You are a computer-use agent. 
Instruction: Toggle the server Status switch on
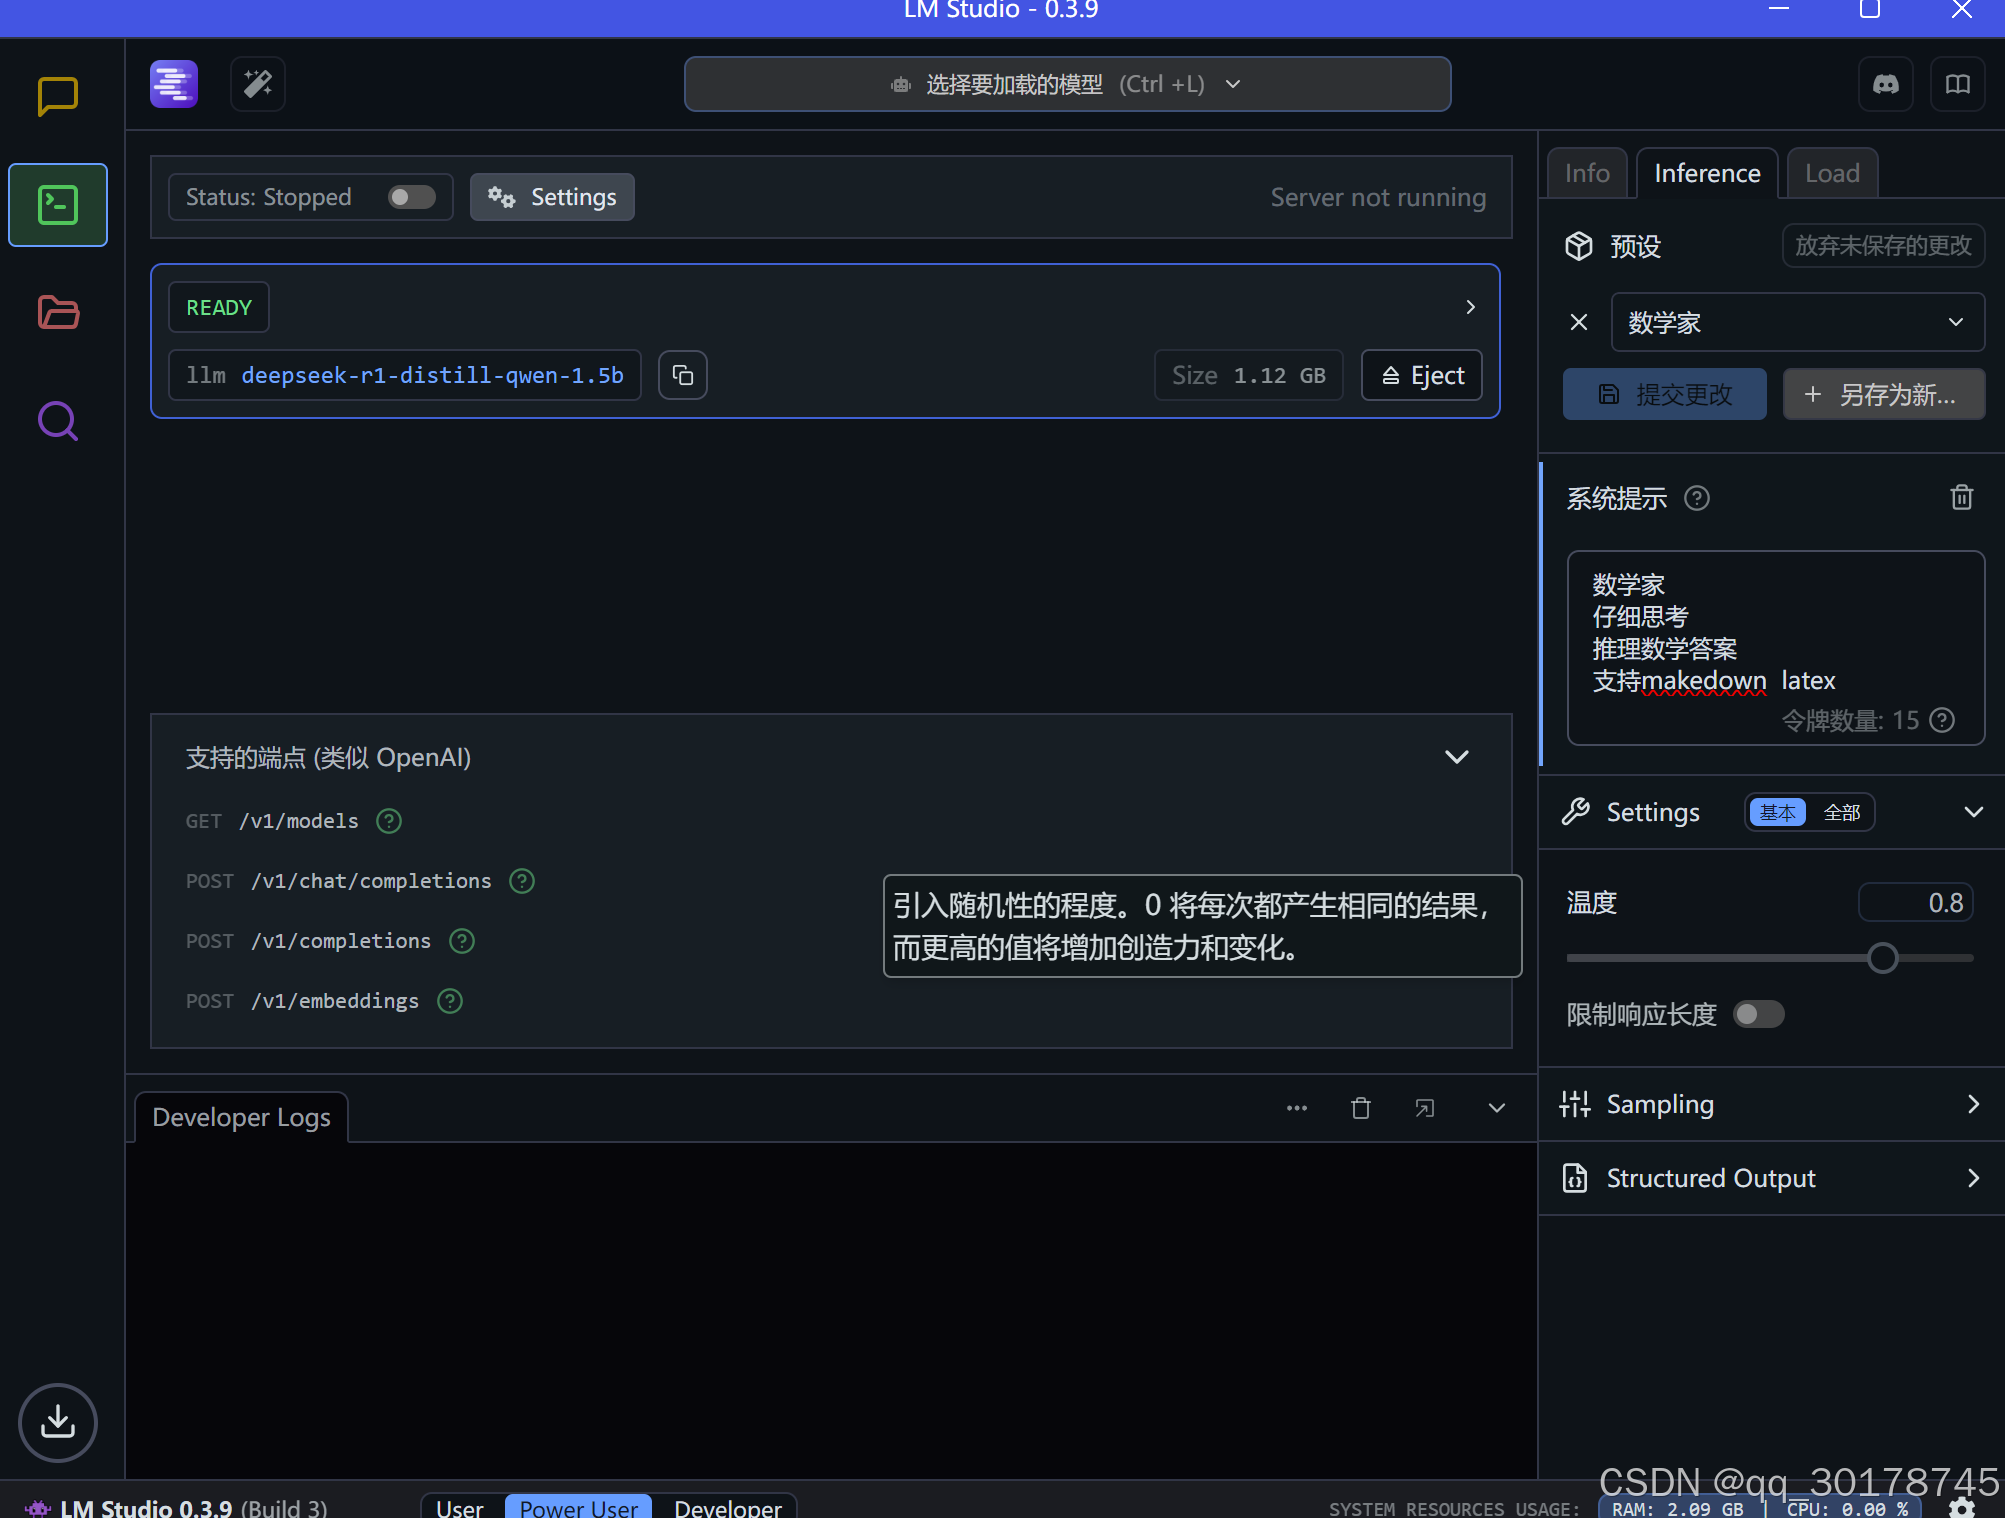tap(411, 197)
